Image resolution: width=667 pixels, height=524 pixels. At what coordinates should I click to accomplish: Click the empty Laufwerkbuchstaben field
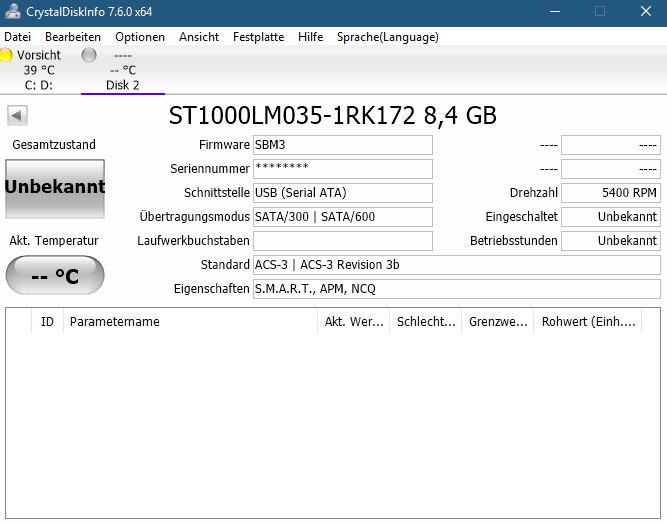[x=343, y=241]
